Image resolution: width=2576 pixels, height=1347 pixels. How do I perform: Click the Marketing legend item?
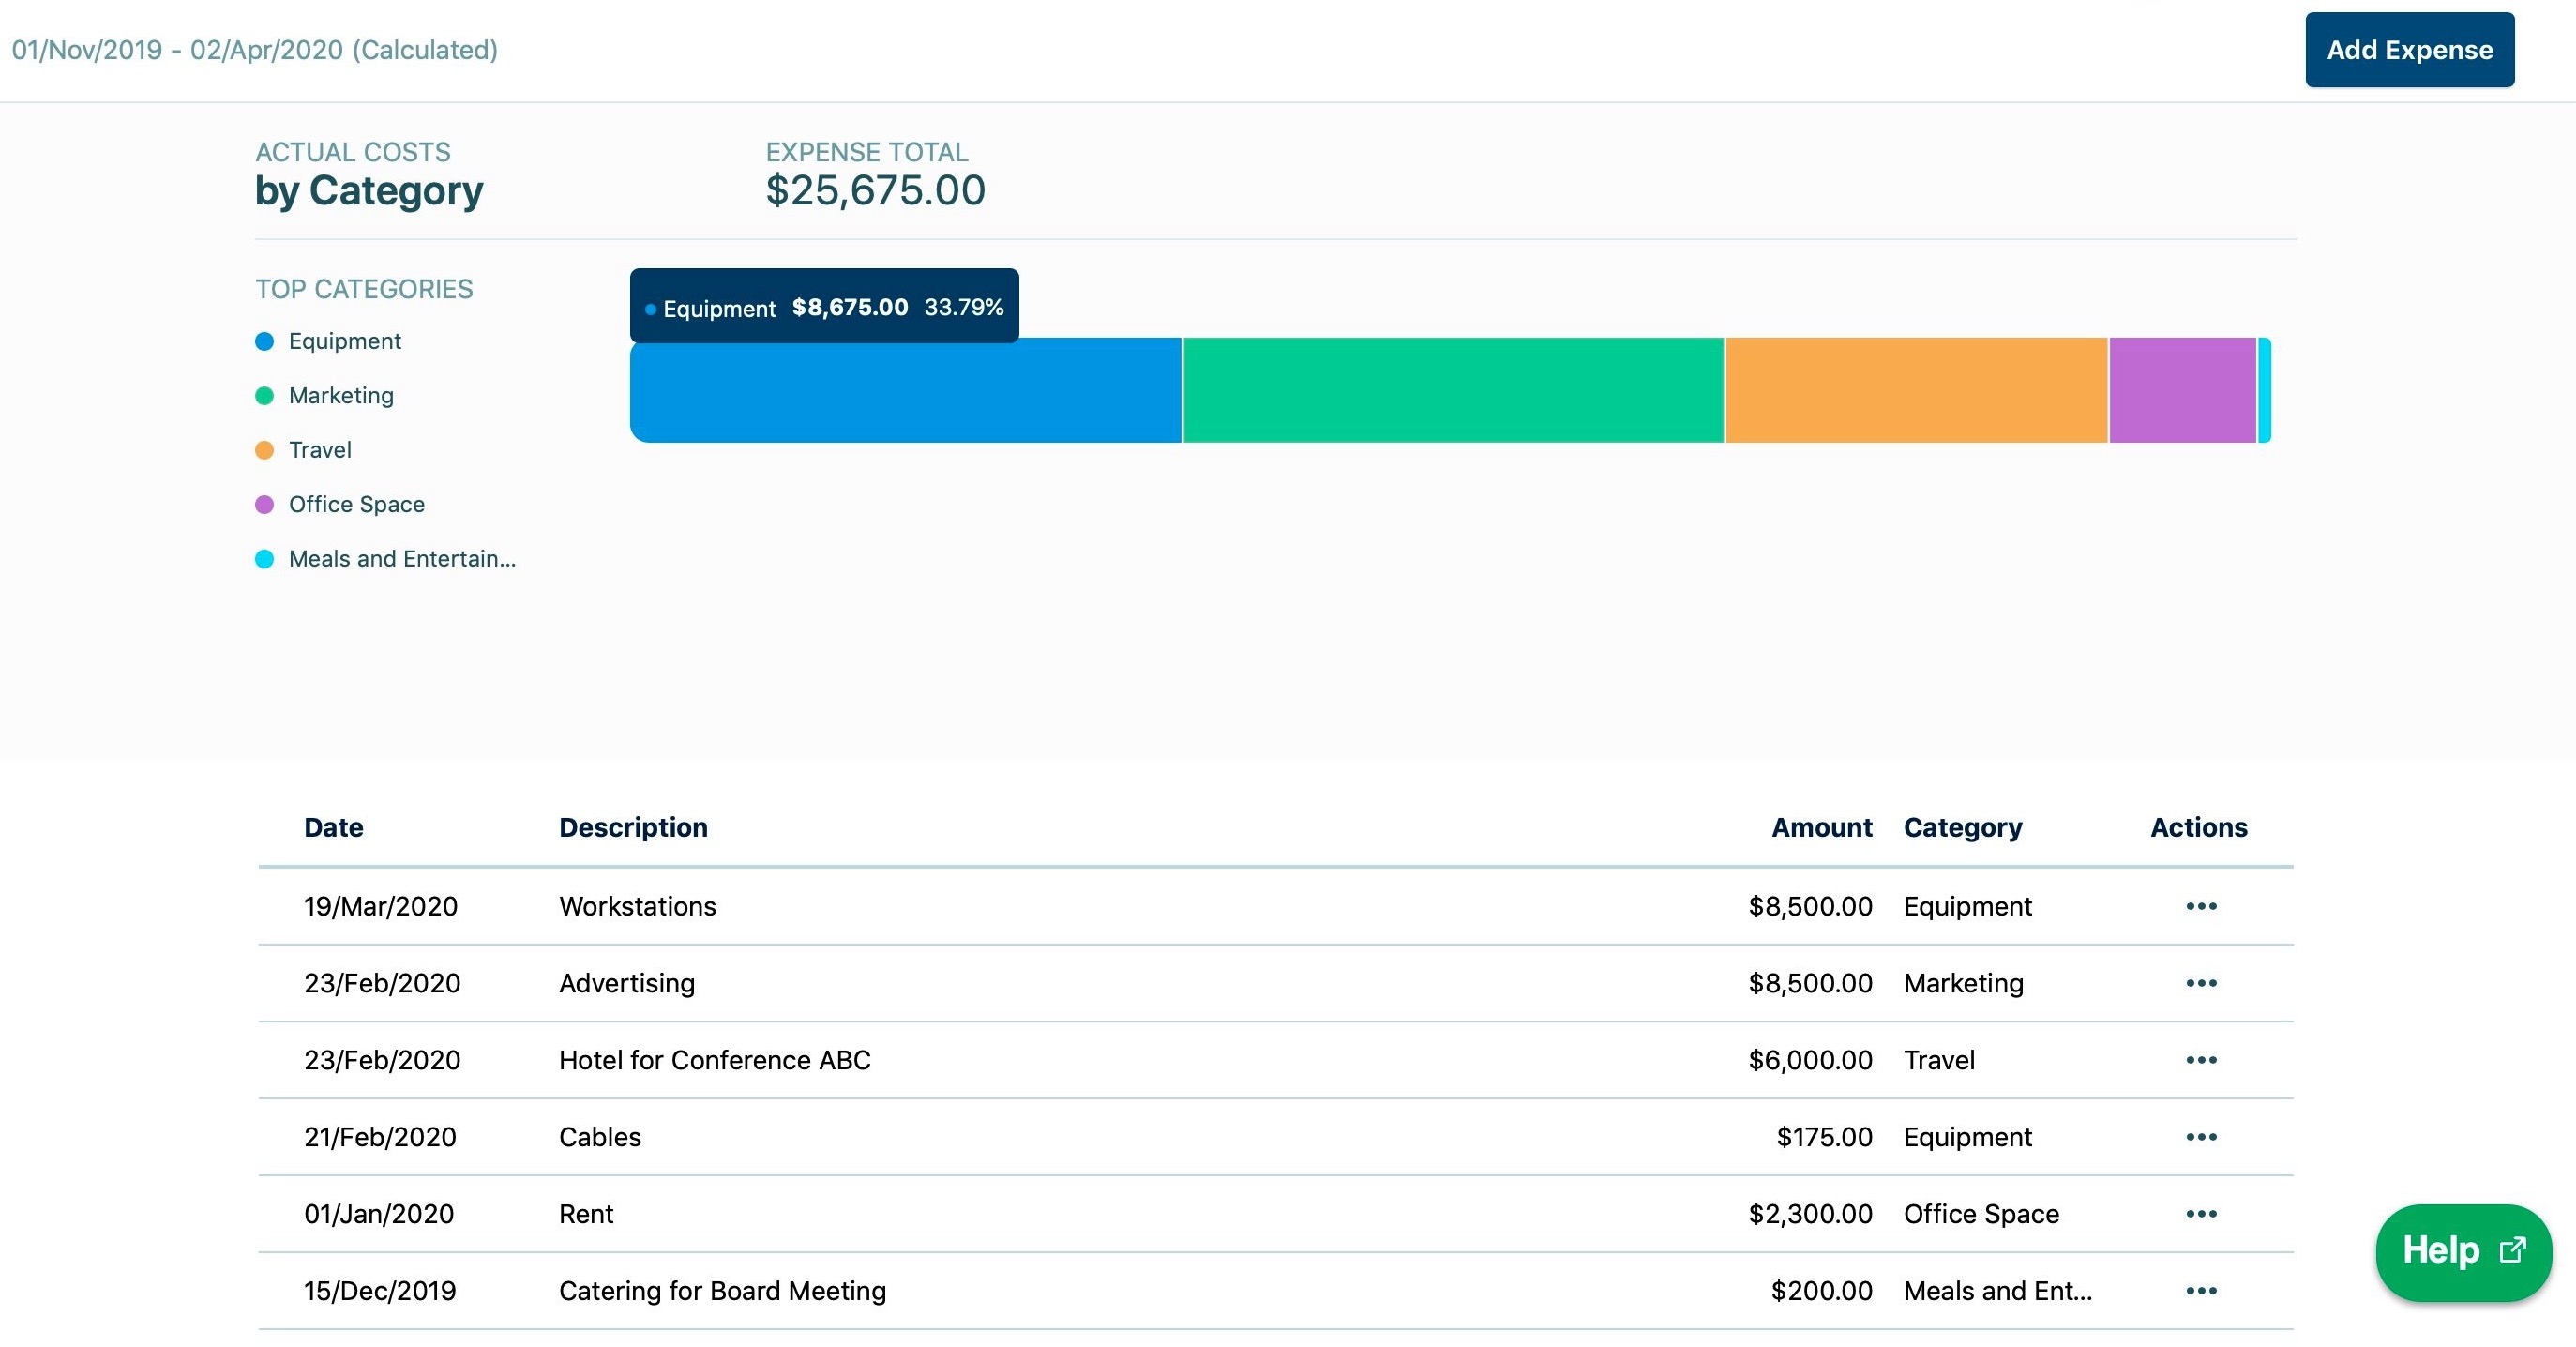point(340,396)
